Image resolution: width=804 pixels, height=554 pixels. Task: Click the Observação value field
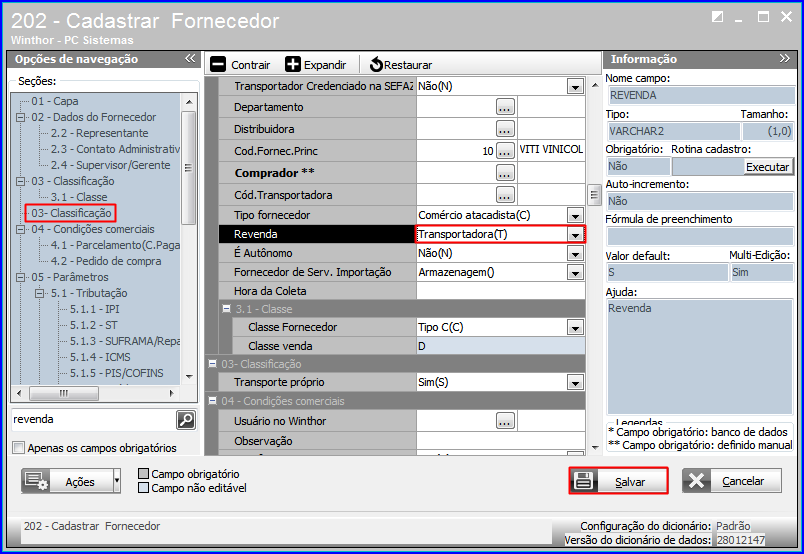click(500, 441)
